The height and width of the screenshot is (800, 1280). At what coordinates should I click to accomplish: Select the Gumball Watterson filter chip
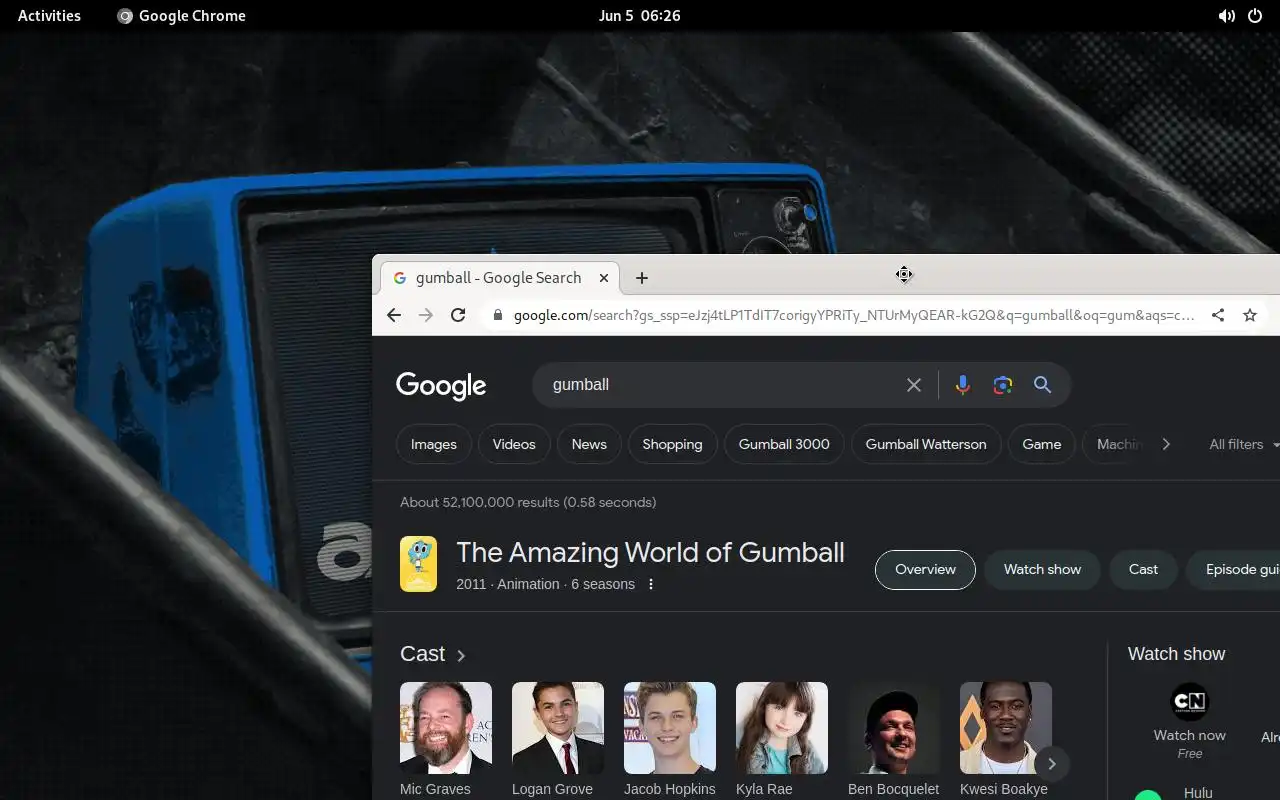pos(926,444)
